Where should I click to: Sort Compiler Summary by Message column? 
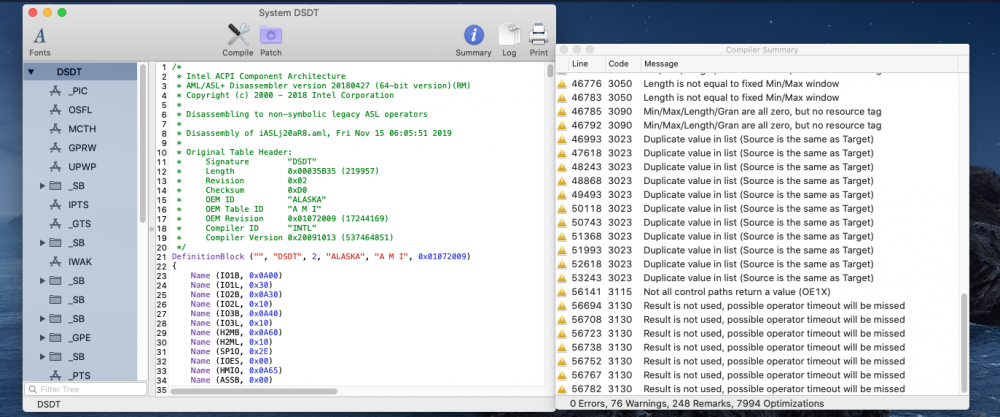click(x=799, y=64)
